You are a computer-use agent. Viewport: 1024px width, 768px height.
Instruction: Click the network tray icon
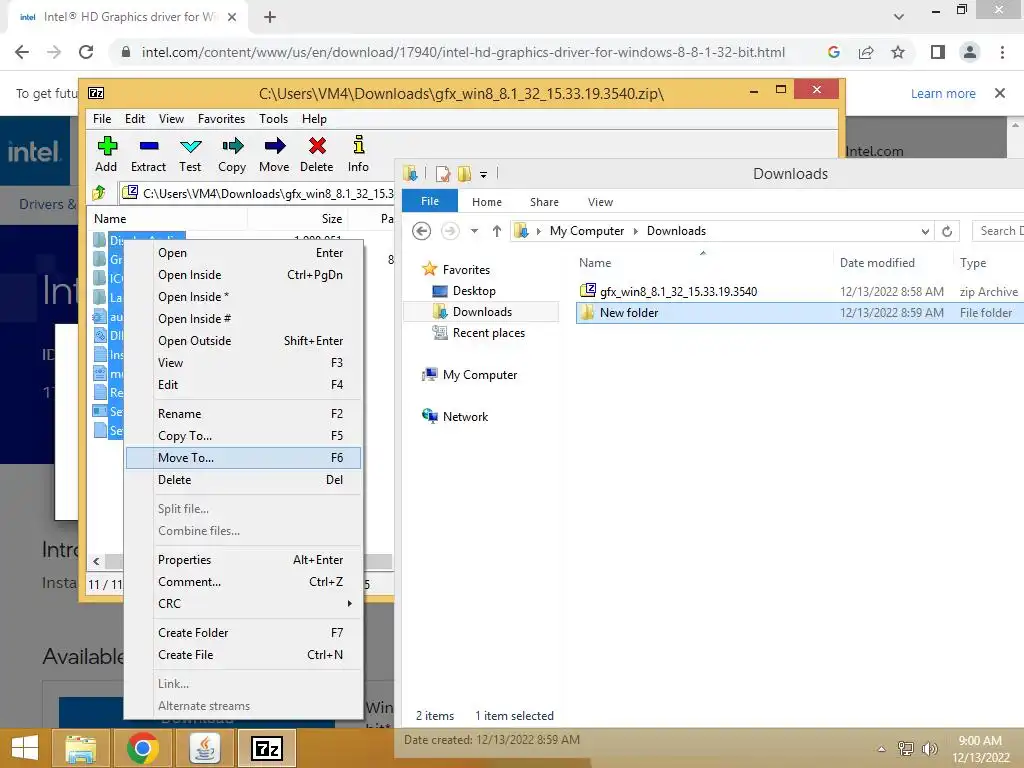[x=906, y=748]
